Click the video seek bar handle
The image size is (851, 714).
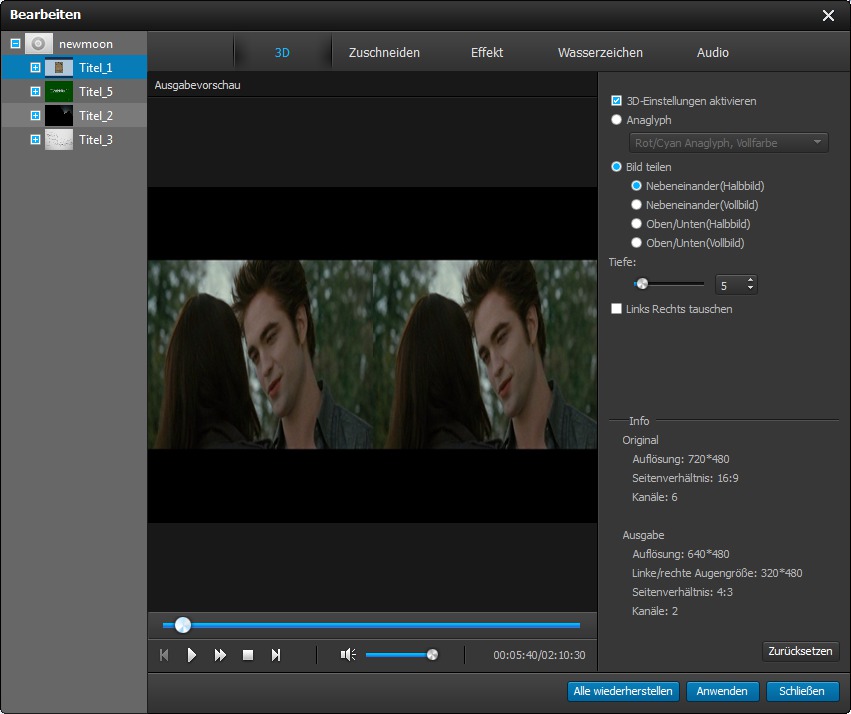pos(183,625)
